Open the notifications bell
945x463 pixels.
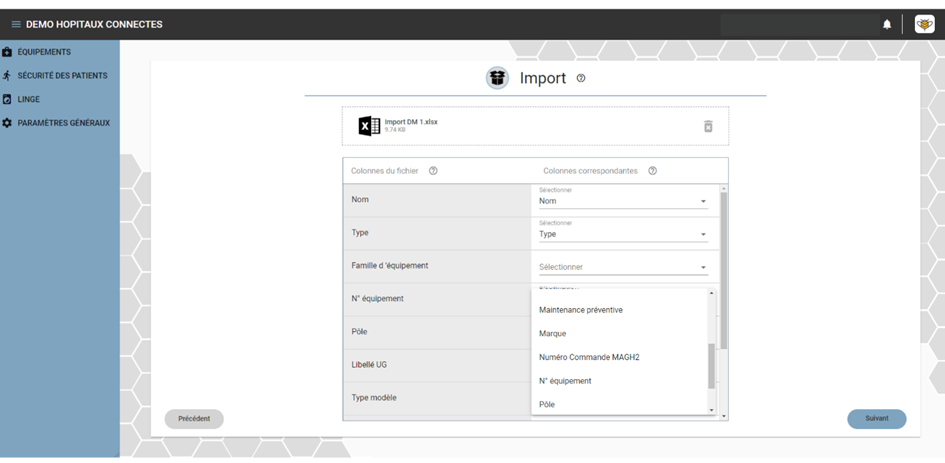point(887,24)
